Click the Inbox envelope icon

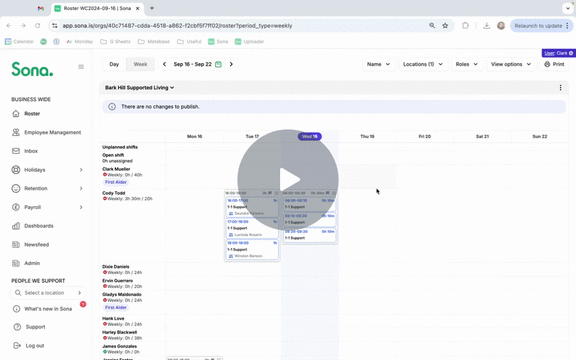(x=16, y=151)
